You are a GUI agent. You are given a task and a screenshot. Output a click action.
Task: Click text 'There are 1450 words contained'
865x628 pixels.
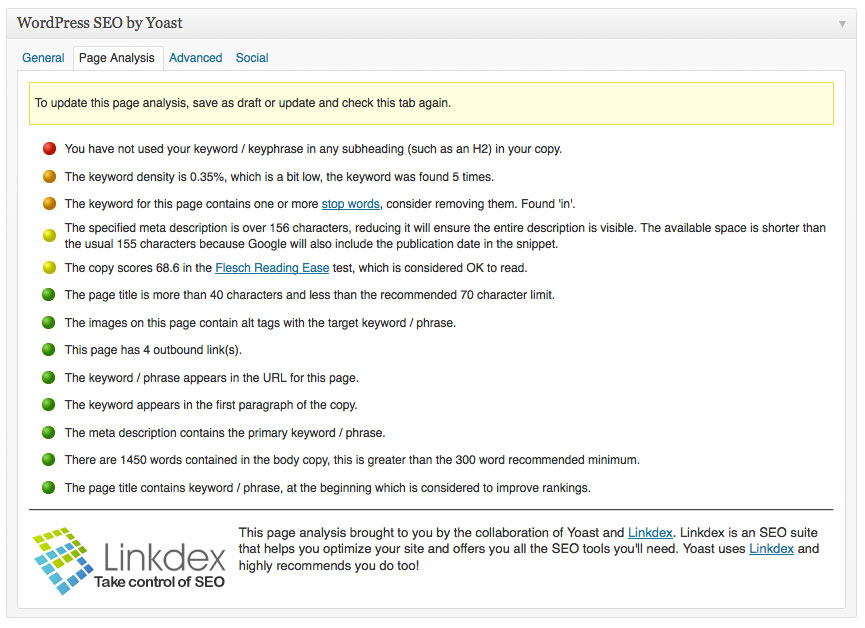click(151, 460)
